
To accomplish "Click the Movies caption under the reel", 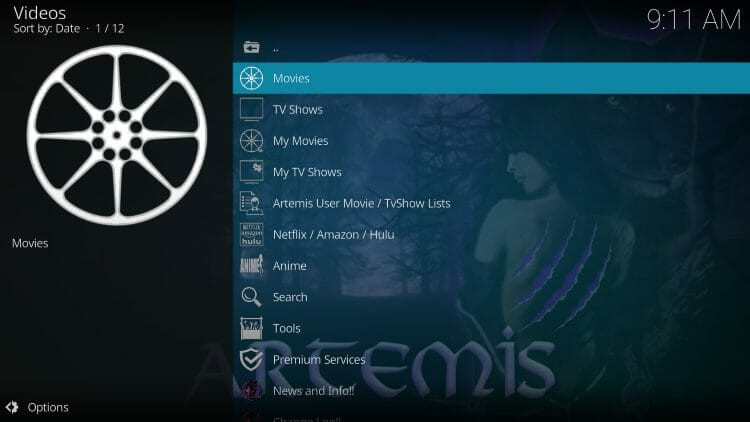I will [30, 243].
